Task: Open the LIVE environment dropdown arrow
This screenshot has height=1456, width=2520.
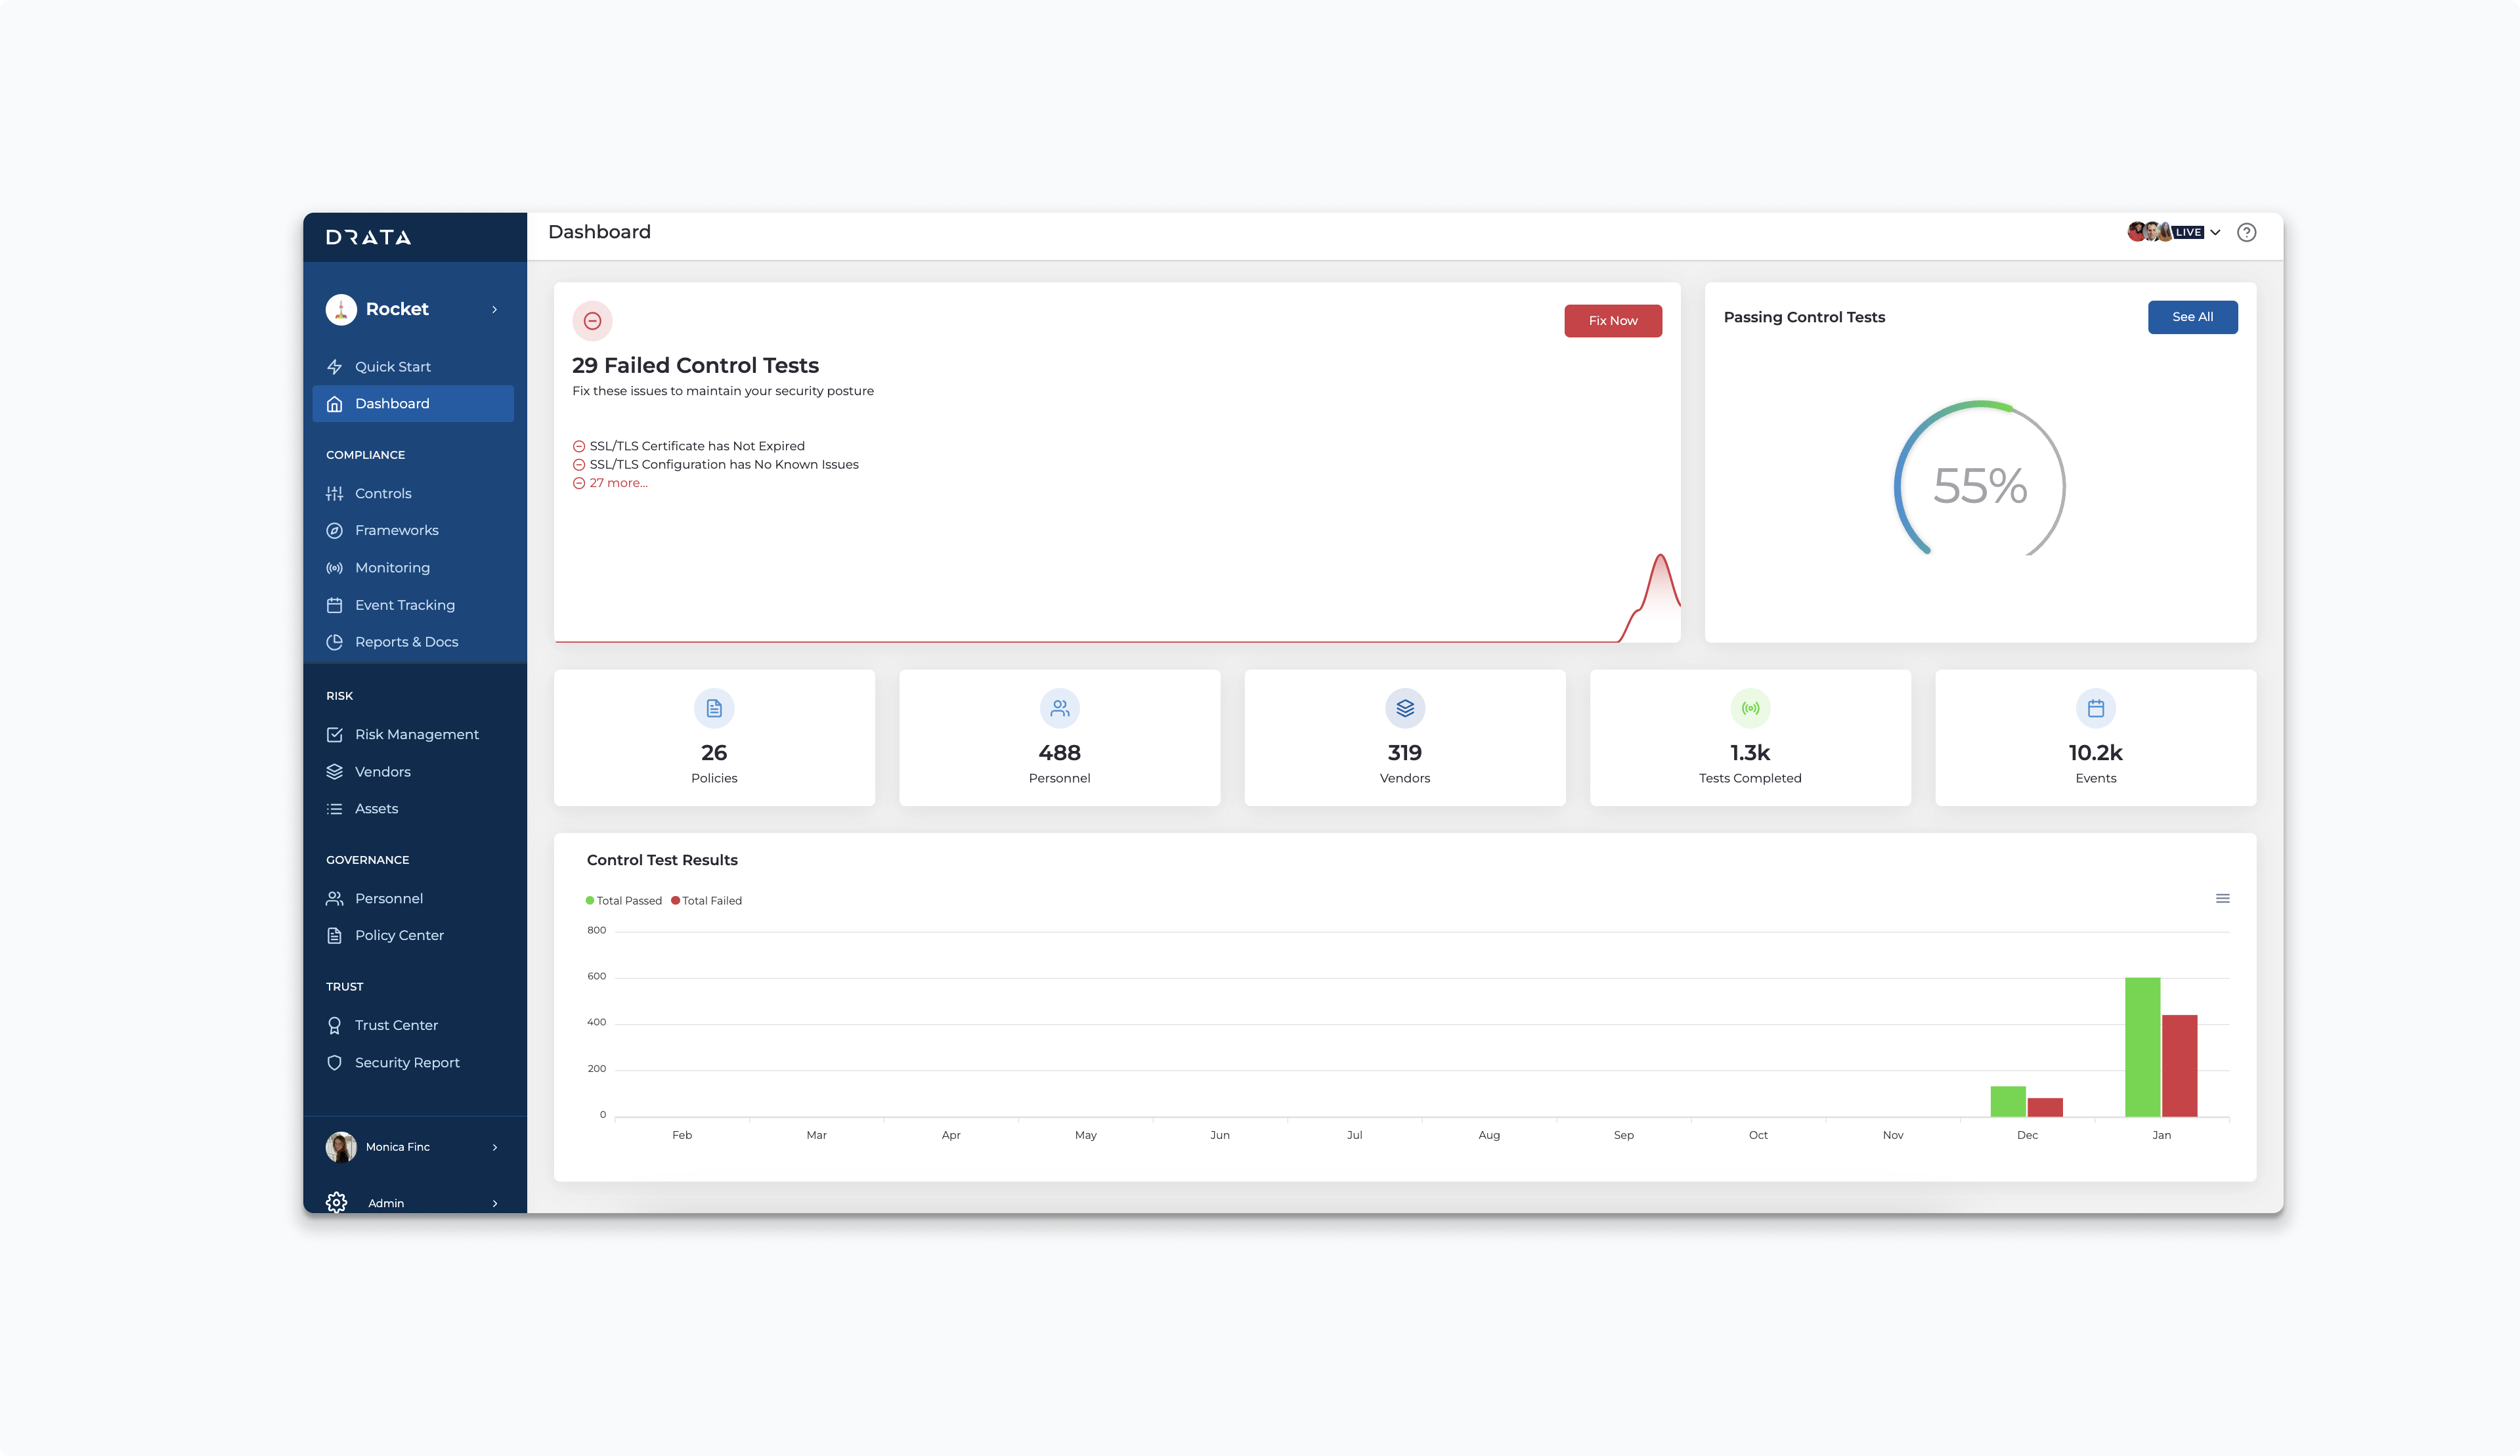Action: (2216, 232)
